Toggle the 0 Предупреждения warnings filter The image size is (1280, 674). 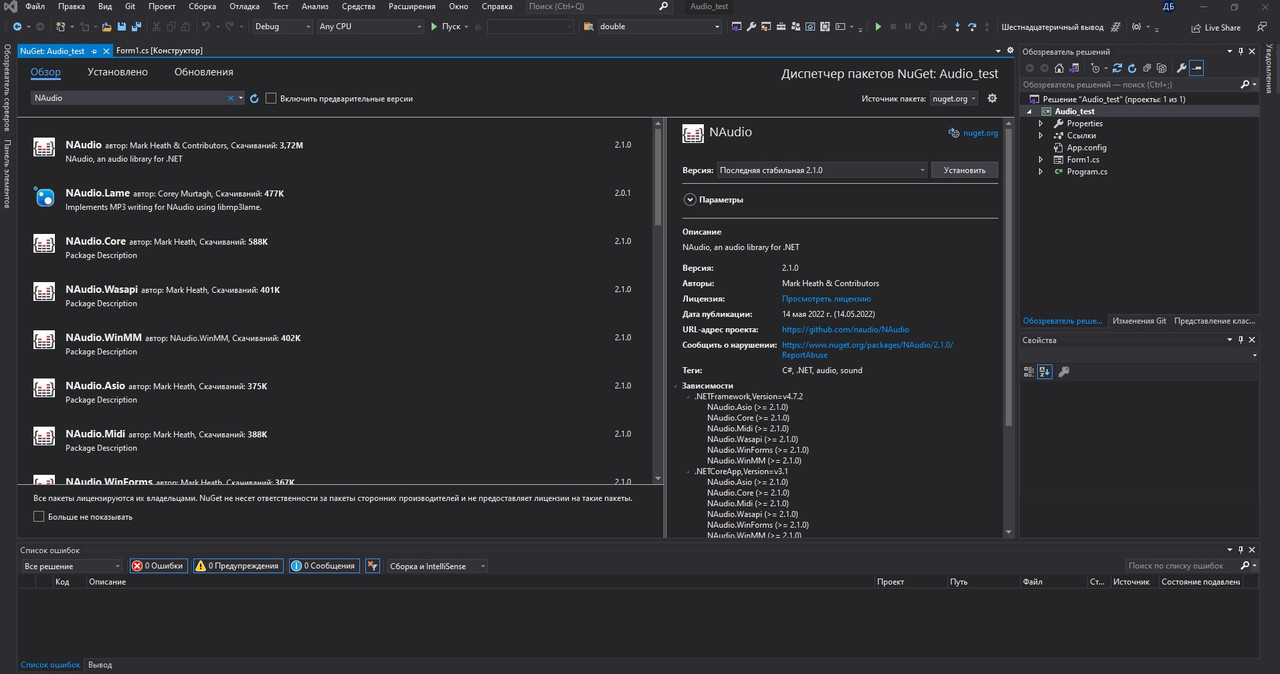coord(238,566)
